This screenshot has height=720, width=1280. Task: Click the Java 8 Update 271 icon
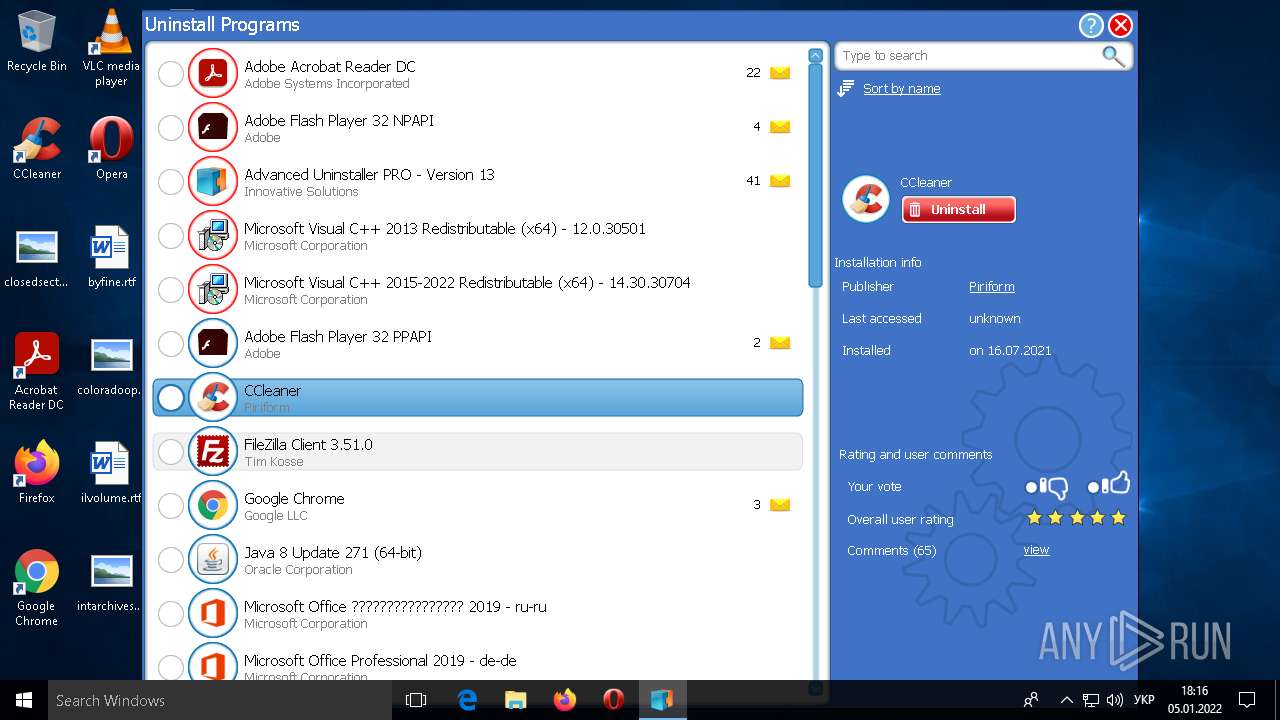212,559
